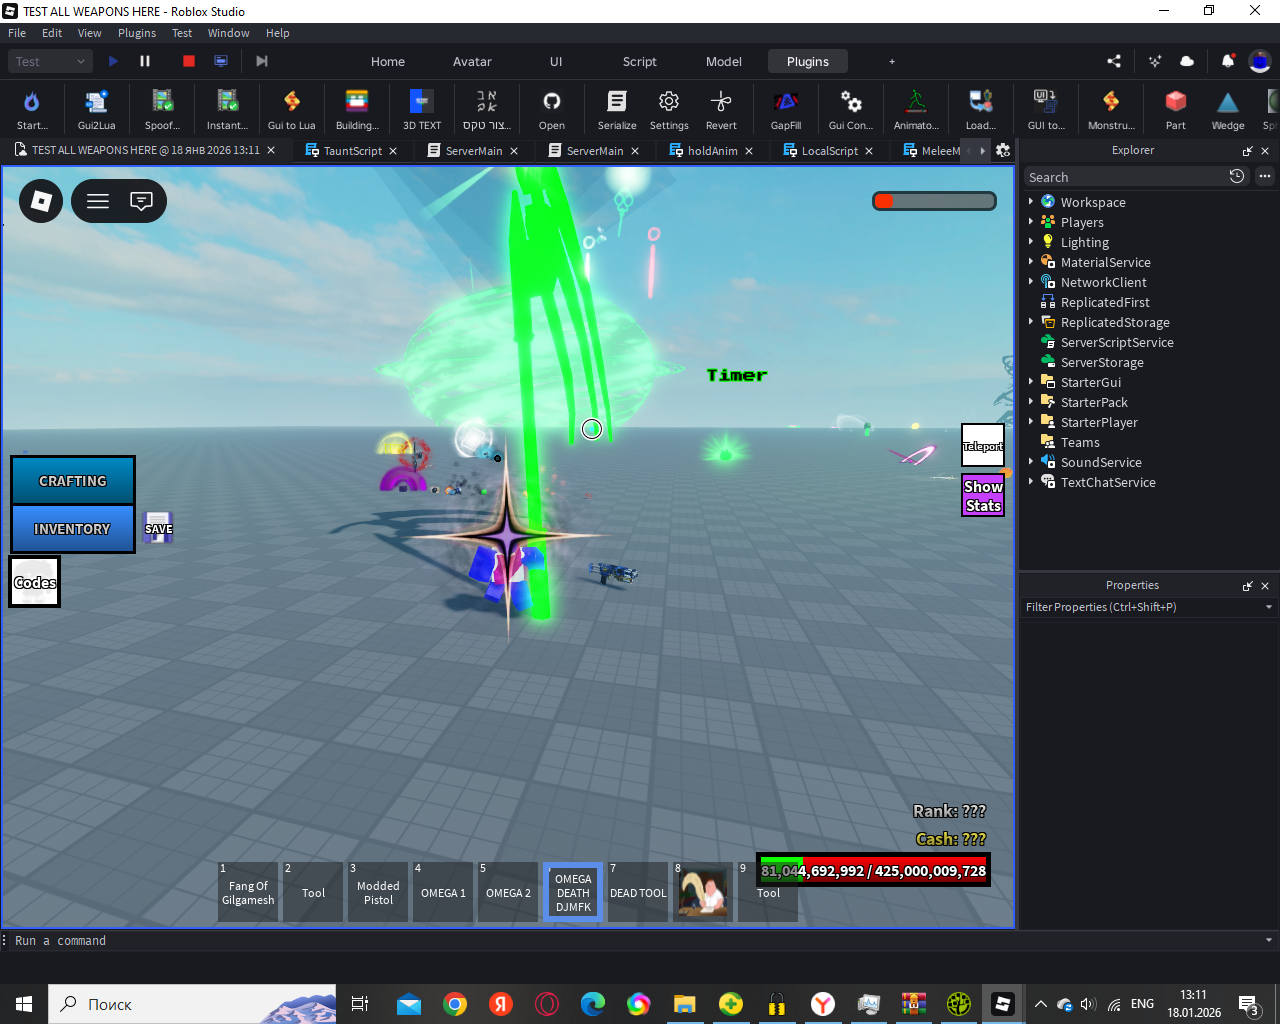Click the Revert plugin icon
The height and width of the screenshot is (1024, 1280).
pos(721,109)
